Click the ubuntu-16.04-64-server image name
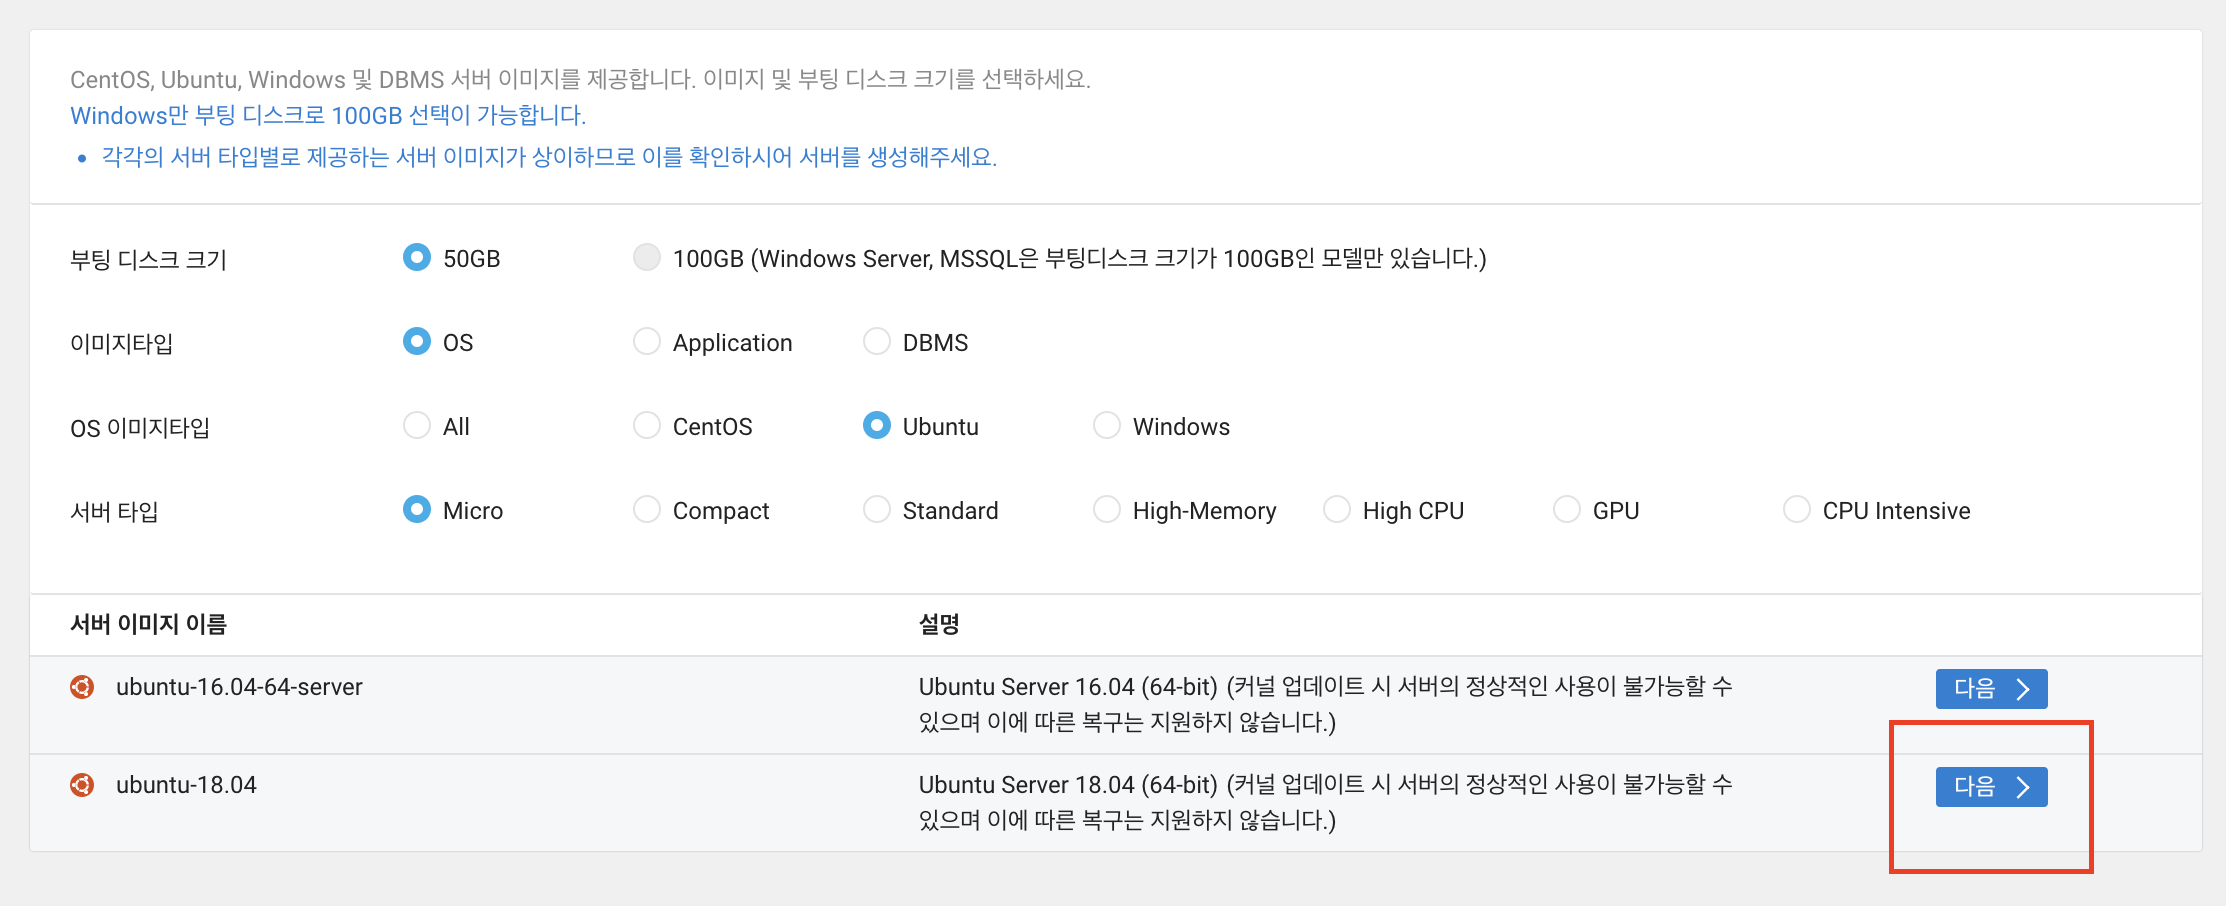Screen dimensions: 2226x906 (x=239, y=687)
